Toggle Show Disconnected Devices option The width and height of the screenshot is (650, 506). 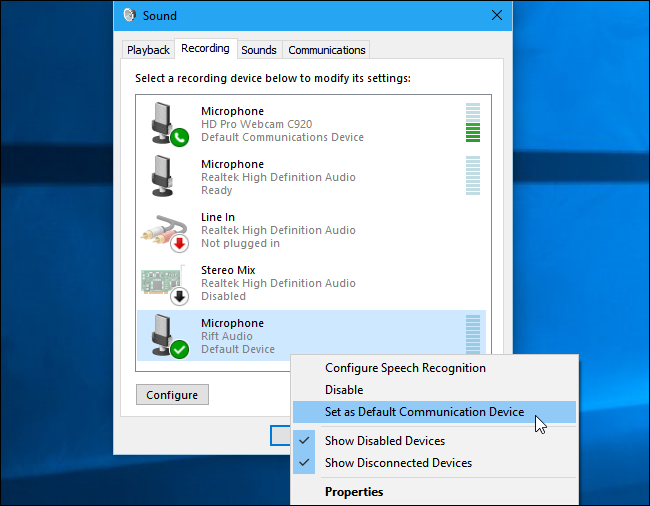point(398,463)
